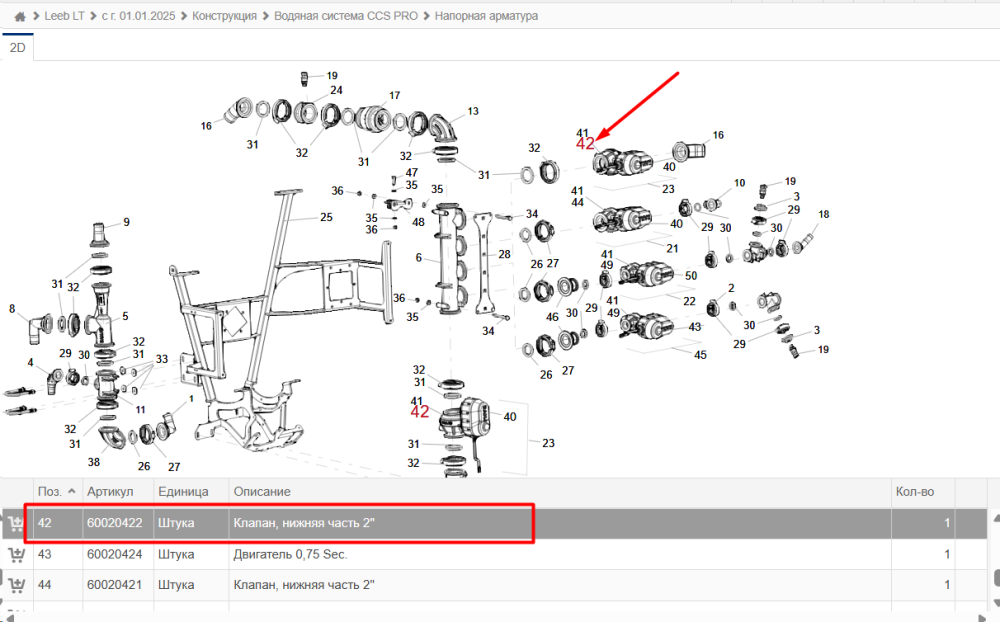Select part label 6 on the manifold
This screenshot has width=1000, height=622.
pyautogui.click(x=418, y=258)
